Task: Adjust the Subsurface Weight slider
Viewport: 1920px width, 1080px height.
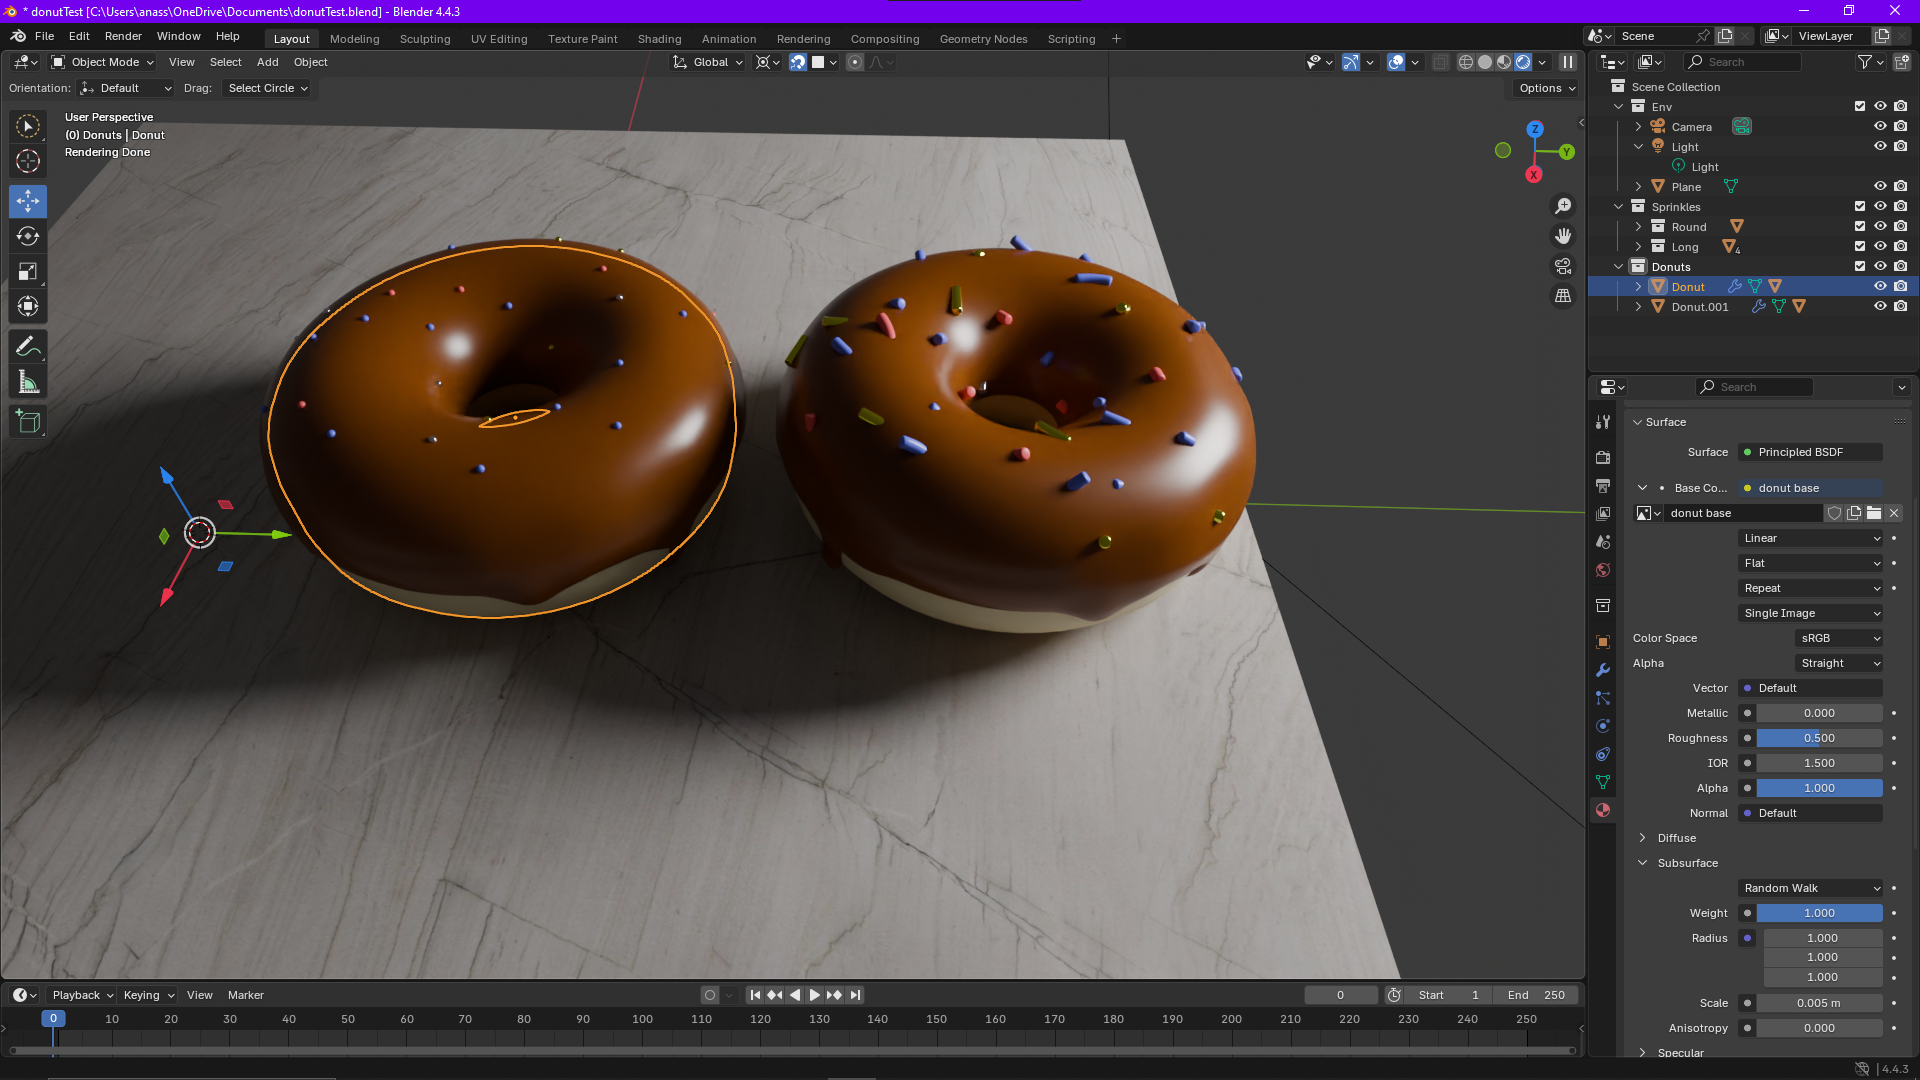Action: click(x=1819, y=913)
